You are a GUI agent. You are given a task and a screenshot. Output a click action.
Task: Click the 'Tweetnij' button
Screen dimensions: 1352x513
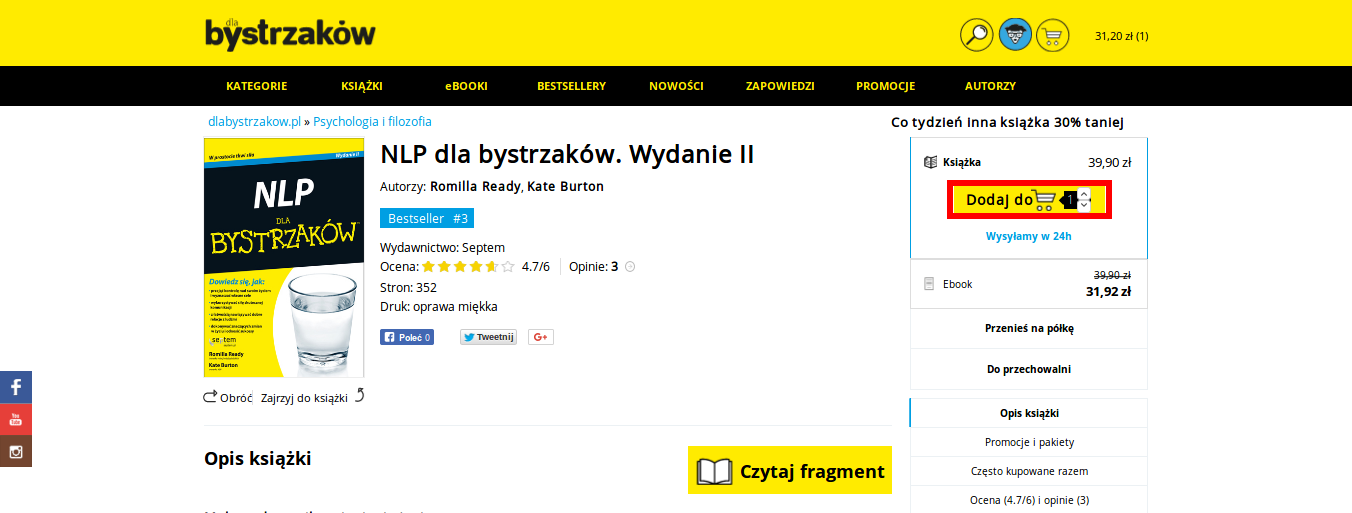[x=488, y=337]
